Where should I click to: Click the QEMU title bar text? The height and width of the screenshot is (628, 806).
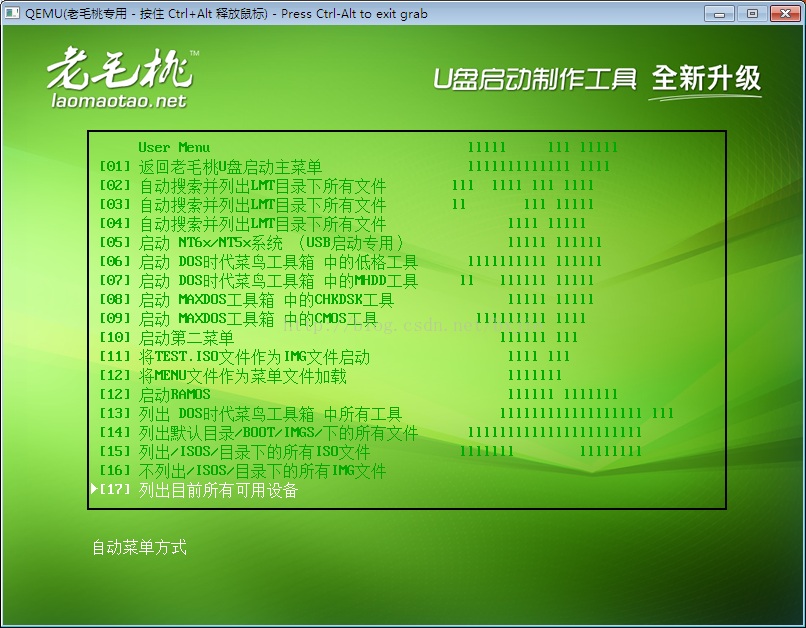point(226,13)
